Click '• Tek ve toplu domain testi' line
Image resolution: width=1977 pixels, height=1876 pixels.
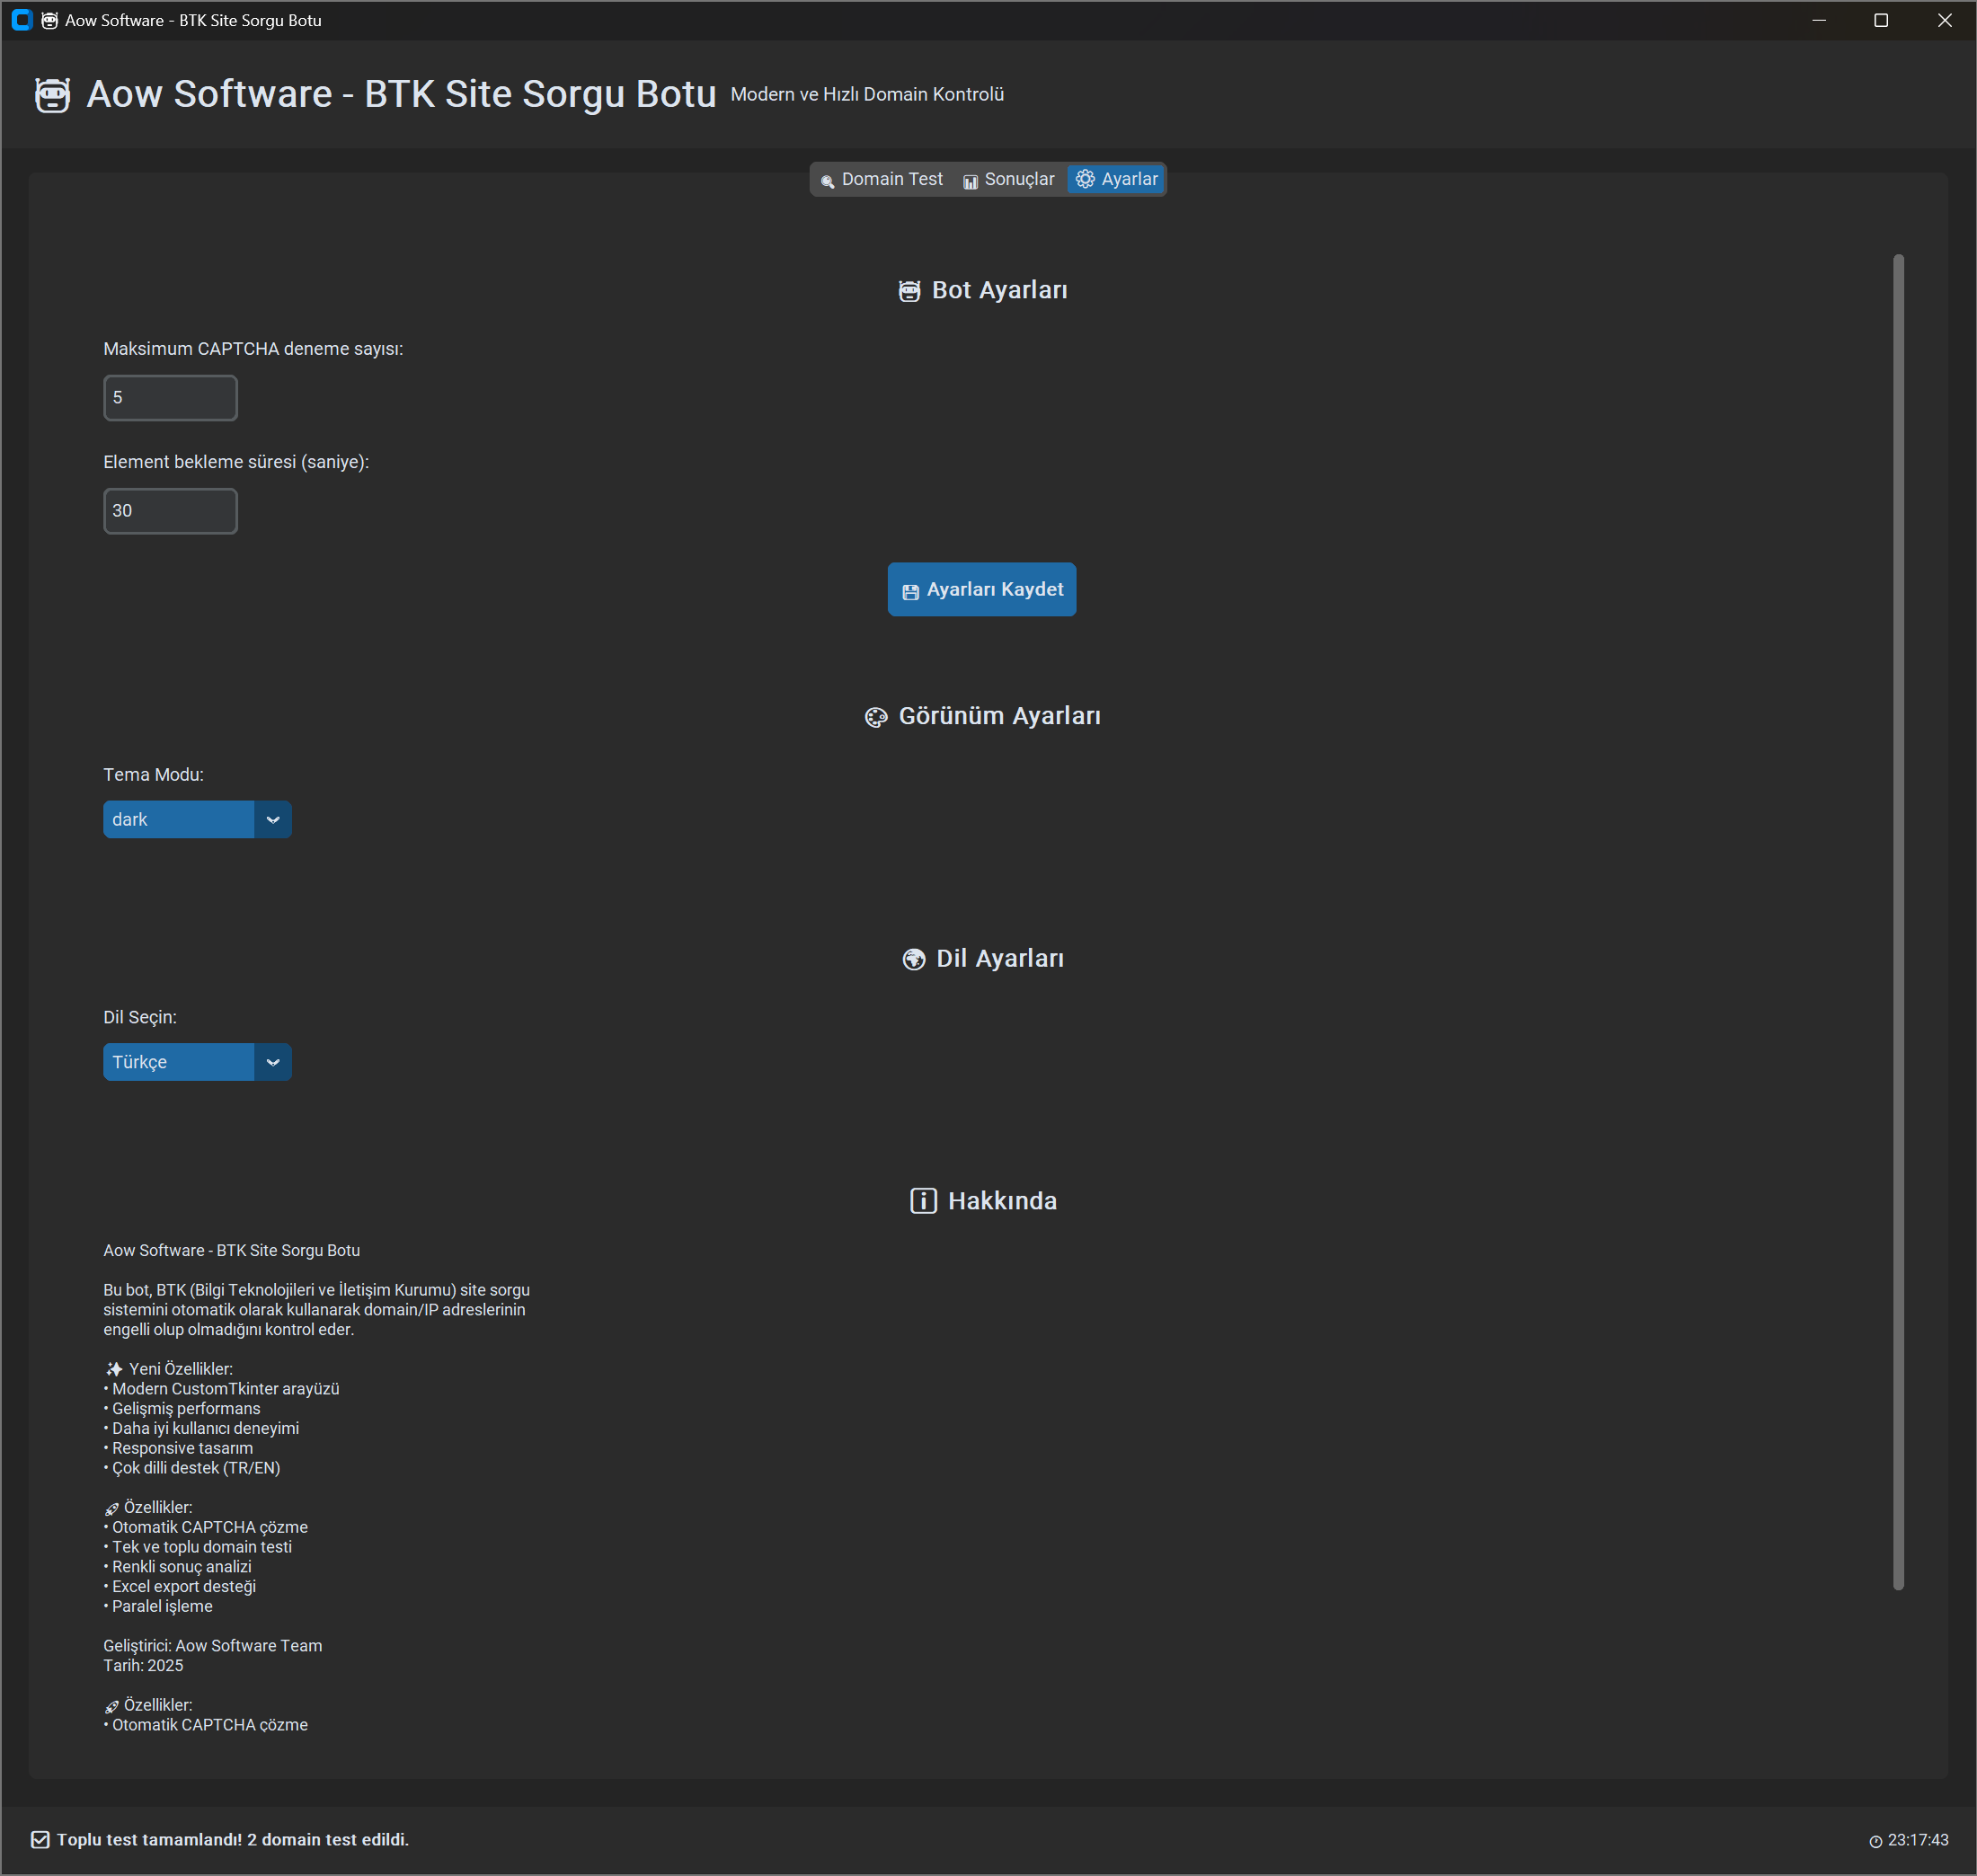point(198,1547)
